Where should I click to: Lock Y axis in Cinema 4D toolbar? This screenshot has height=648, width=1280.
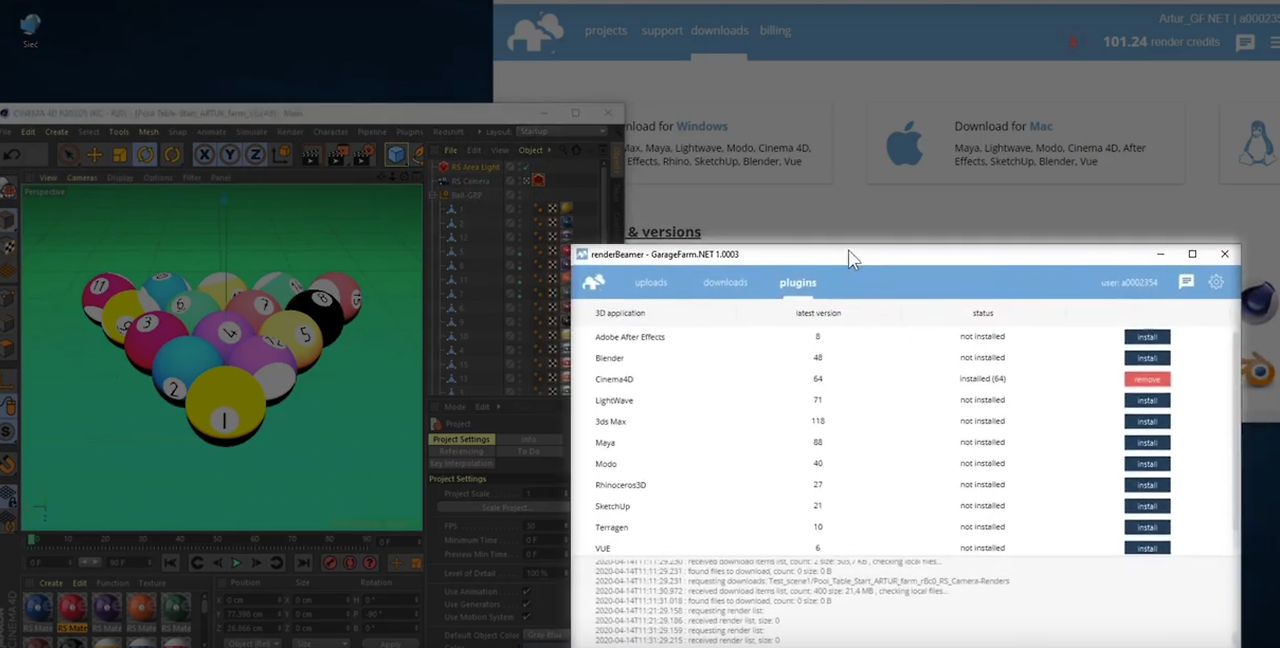(230, 154)
